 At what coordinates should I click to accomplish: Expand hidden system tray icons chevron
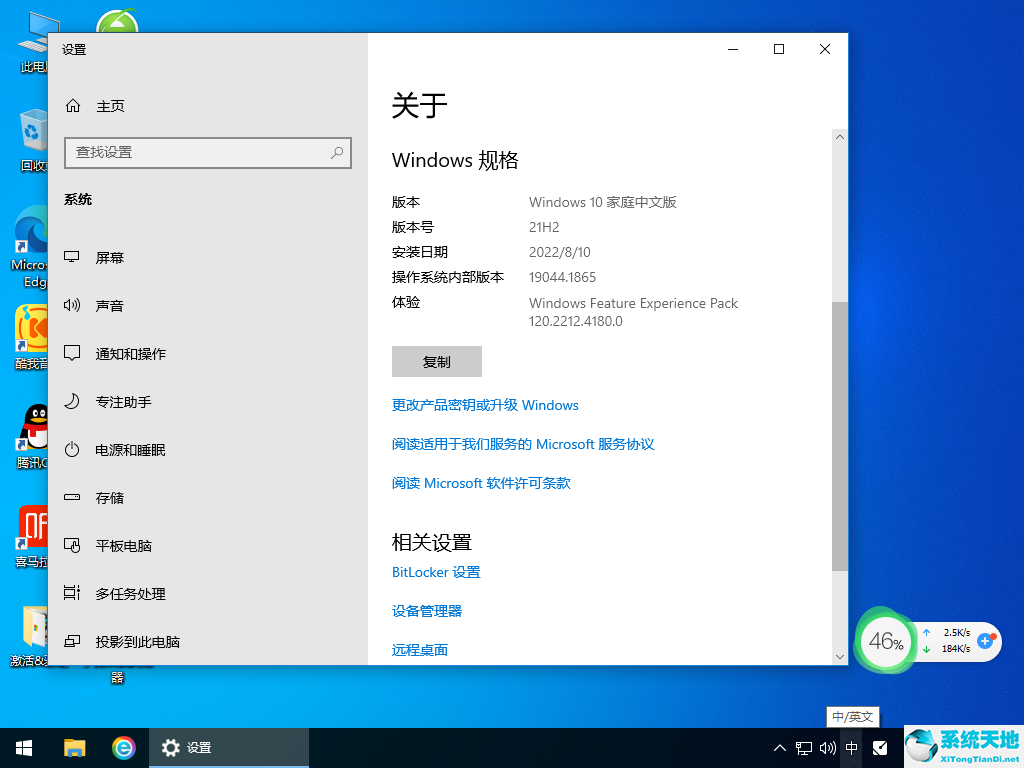click(x=780, y=747)
